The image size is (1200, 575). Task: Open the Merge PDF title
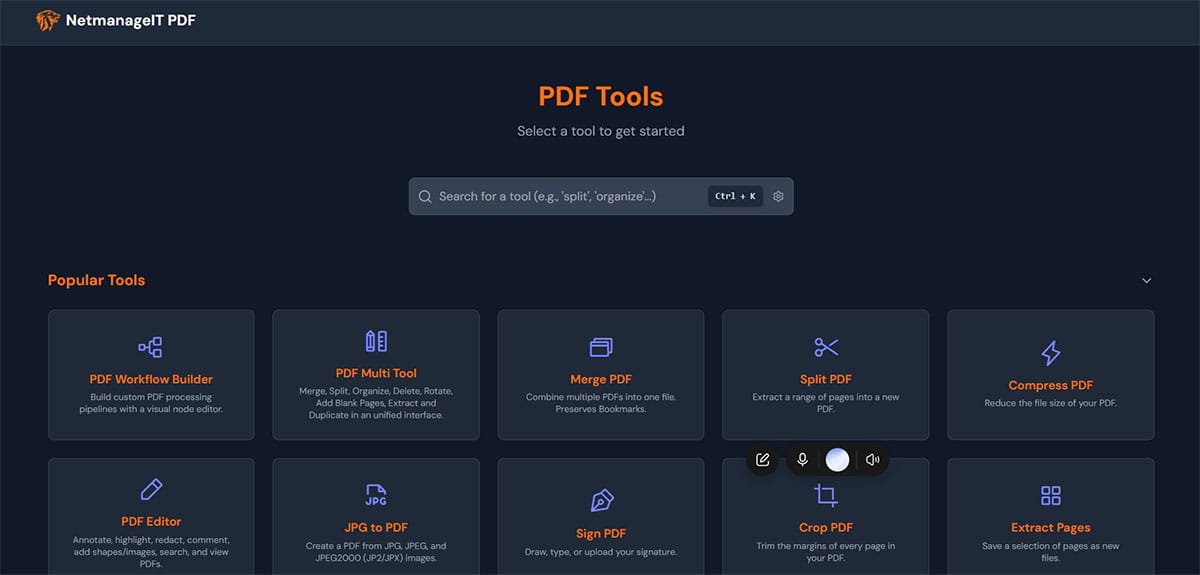[601, 379]
